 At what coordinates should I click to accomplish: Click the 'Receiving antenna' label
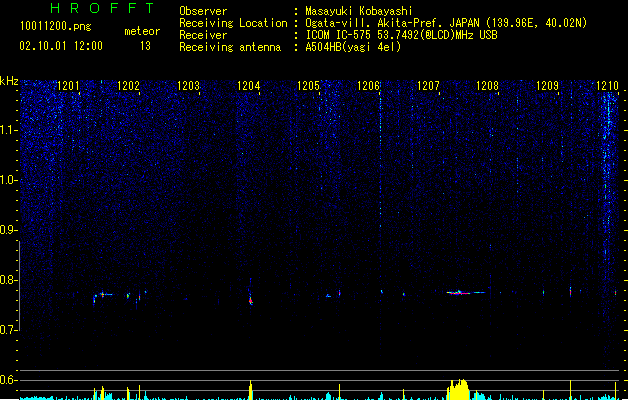click(230, 47)
